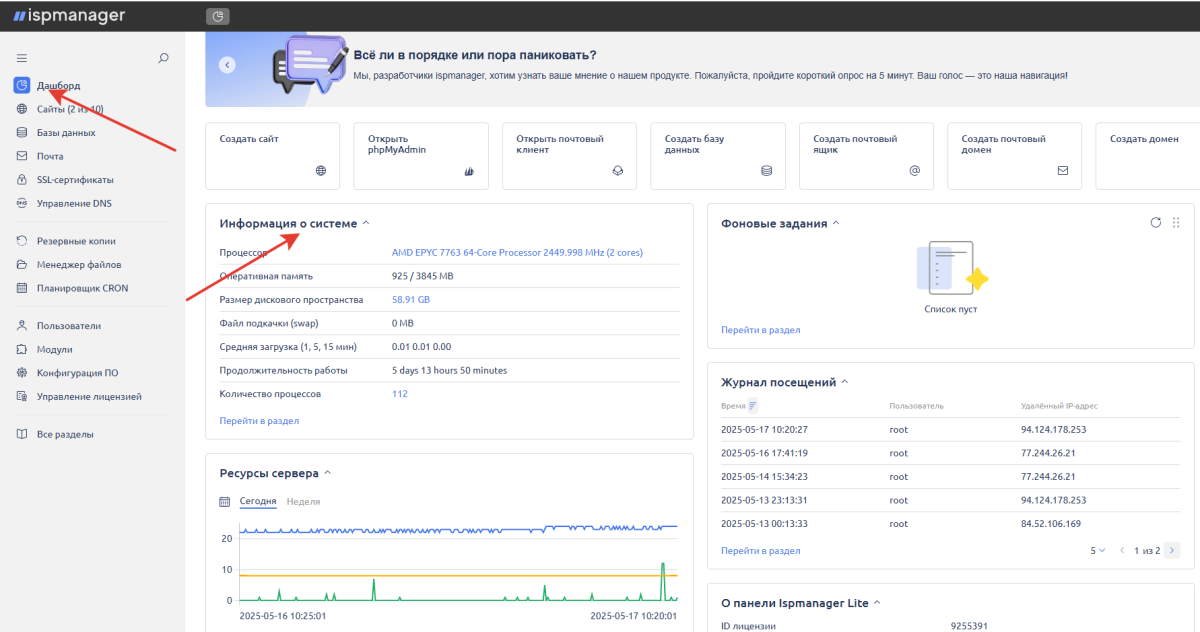Viewport: 1200px width, 632px height.
Task: Open the dashboard tab icon in header
Action: tap(218, 16)
